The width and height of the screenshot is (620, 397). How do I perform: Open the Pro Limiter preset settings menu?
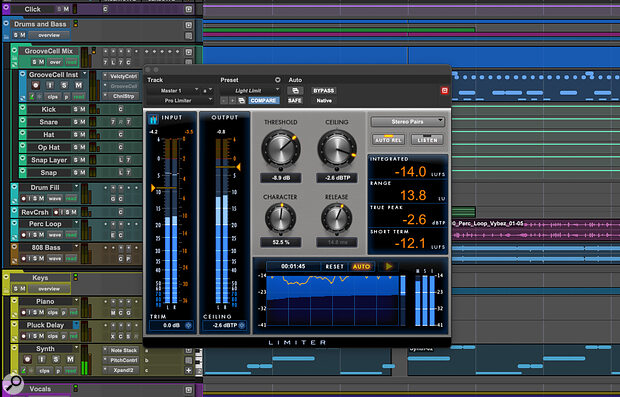coord(278,80)
